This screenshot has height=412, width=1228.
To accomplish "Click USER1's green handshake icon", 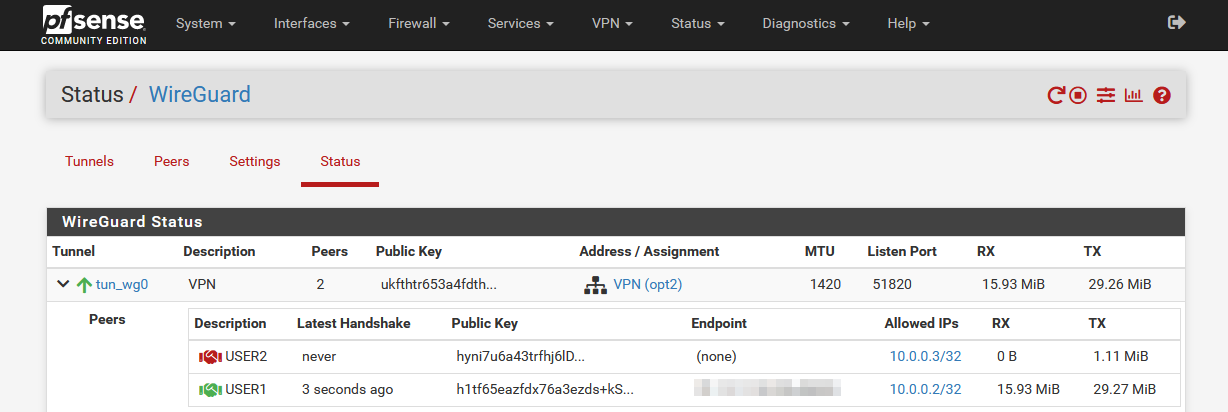I will click(x=210, y=389).
